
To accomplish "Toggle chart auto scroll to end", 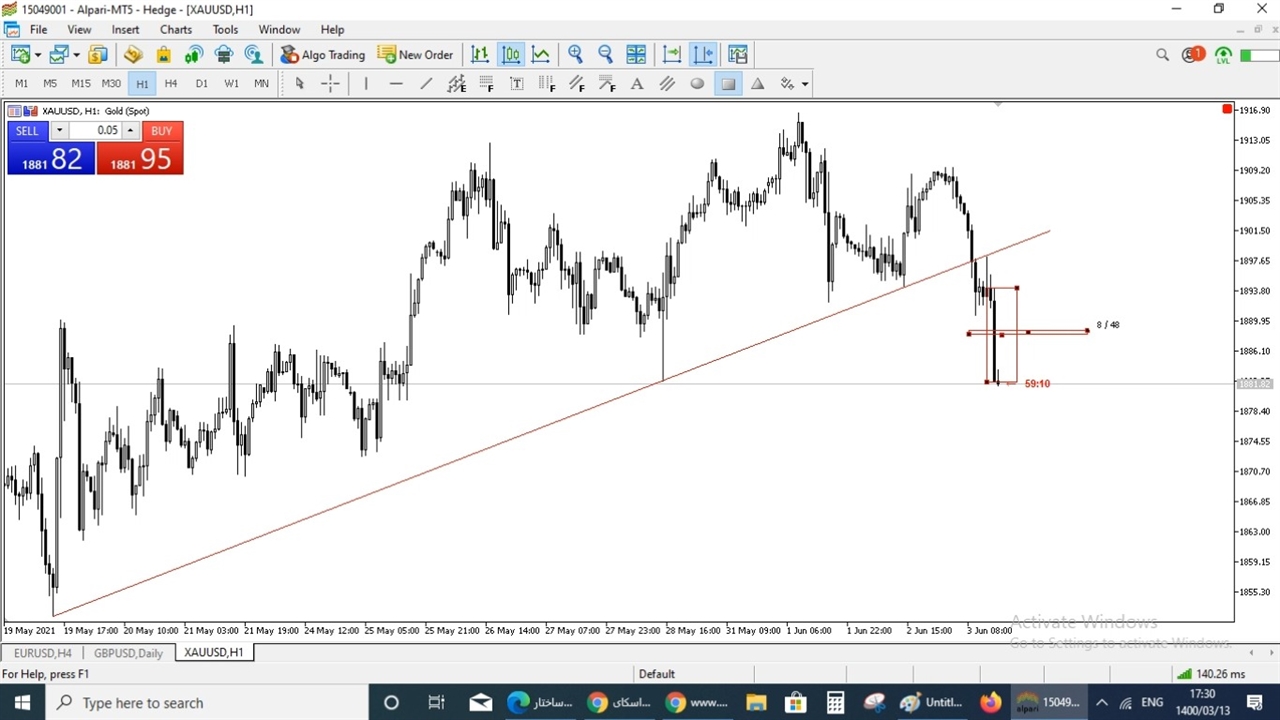I will [672, 55].
